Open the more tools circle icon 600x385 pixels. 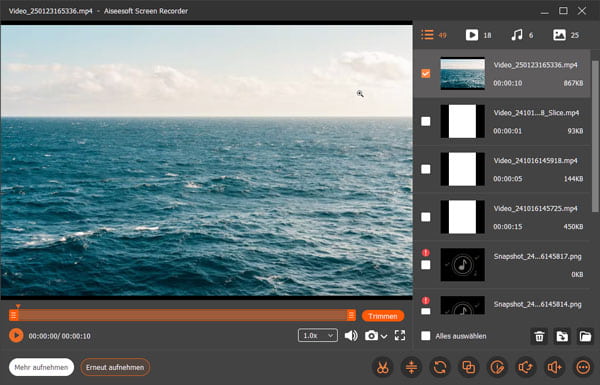click(x=583, y=367)
